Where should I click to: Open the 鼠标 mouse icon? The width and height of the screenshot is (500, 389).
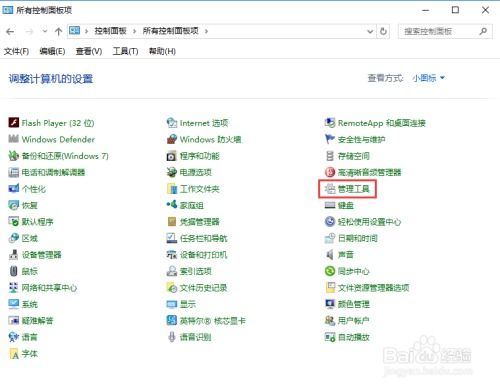[x=14, y=271]
